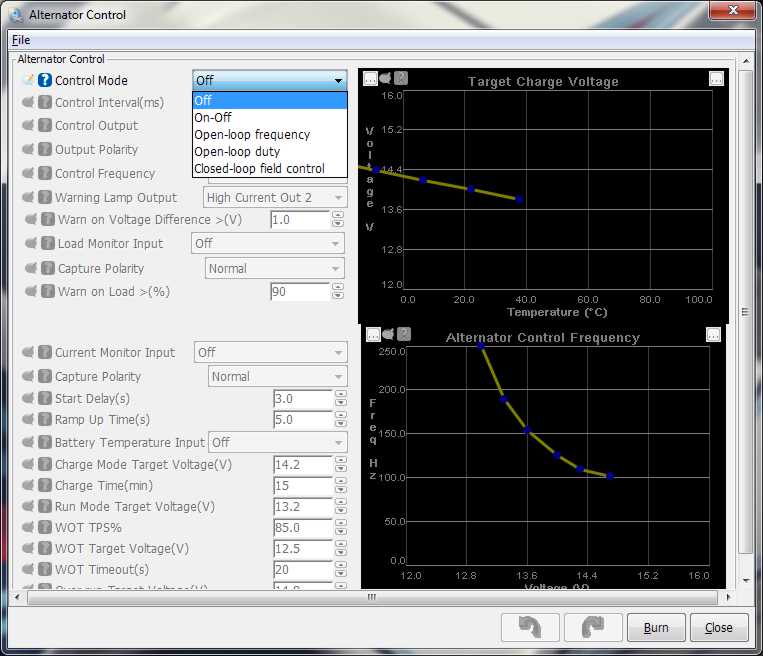Viewport: 763px width, 656px height.
Task: Click the pencil note icon beside Control Mode
Action: click(x=28, y=80)
